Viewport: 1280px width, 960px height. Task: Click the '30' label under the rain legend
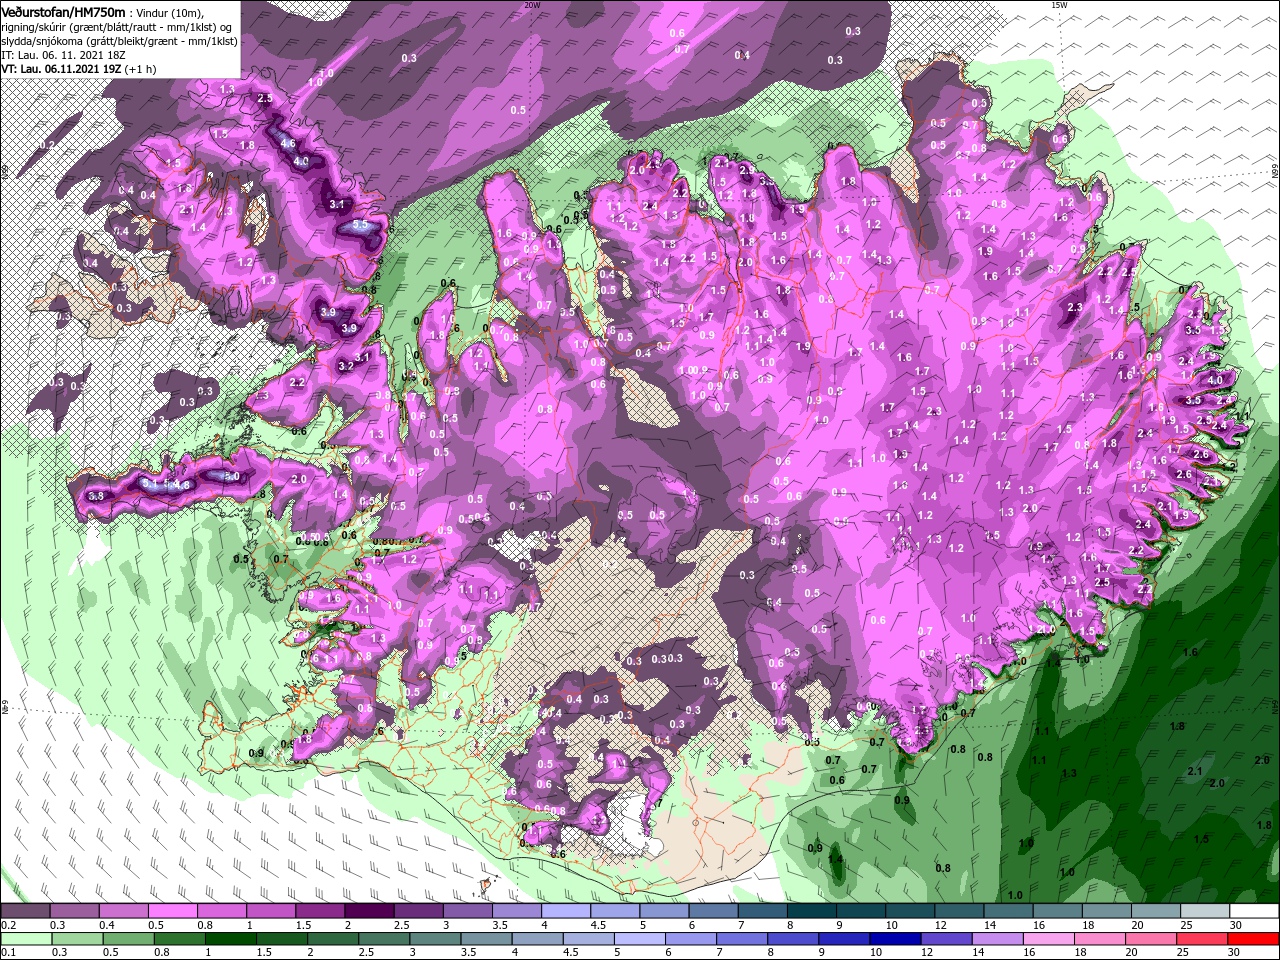1236,952
